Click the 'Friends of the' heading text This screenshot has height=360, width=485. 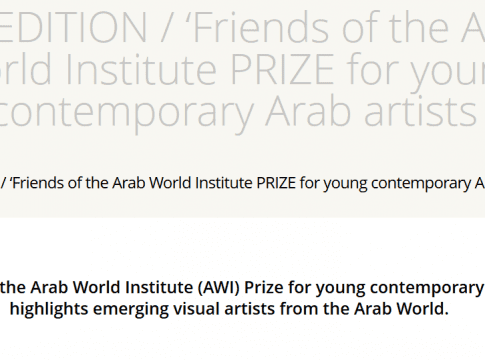(320, 28)
